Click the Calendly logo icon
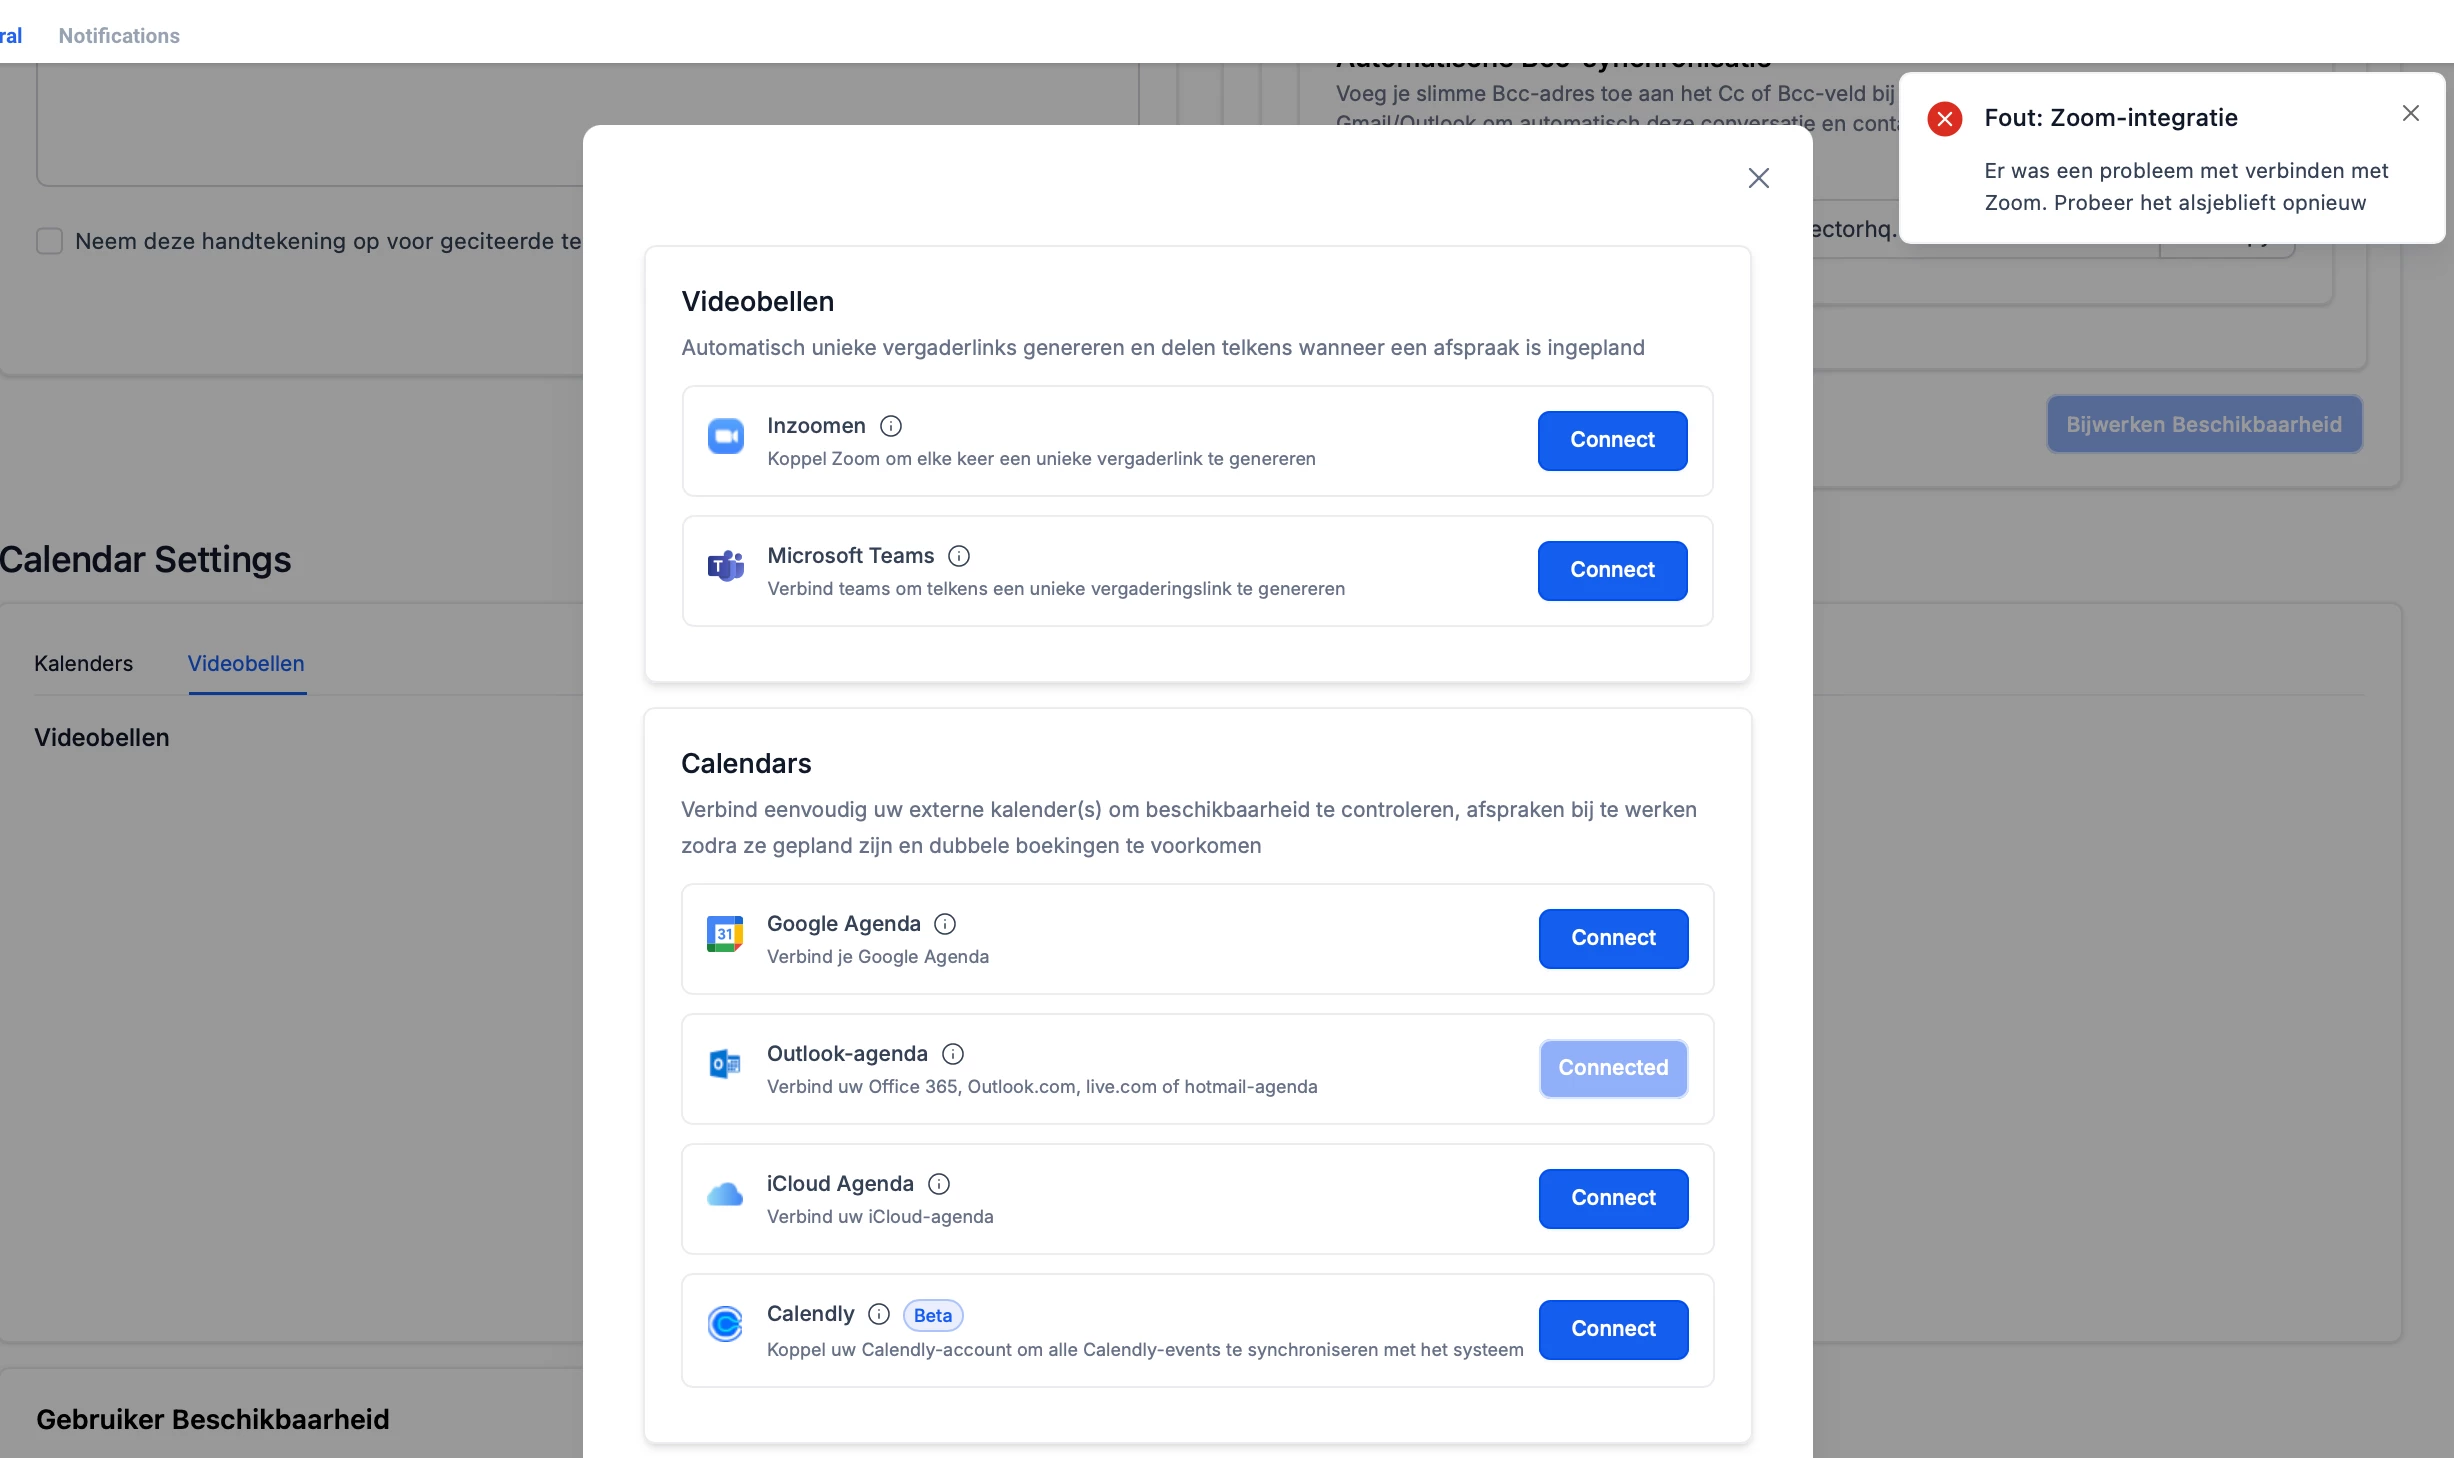Screen dimensions: 2454x1458 point(725,1324)
